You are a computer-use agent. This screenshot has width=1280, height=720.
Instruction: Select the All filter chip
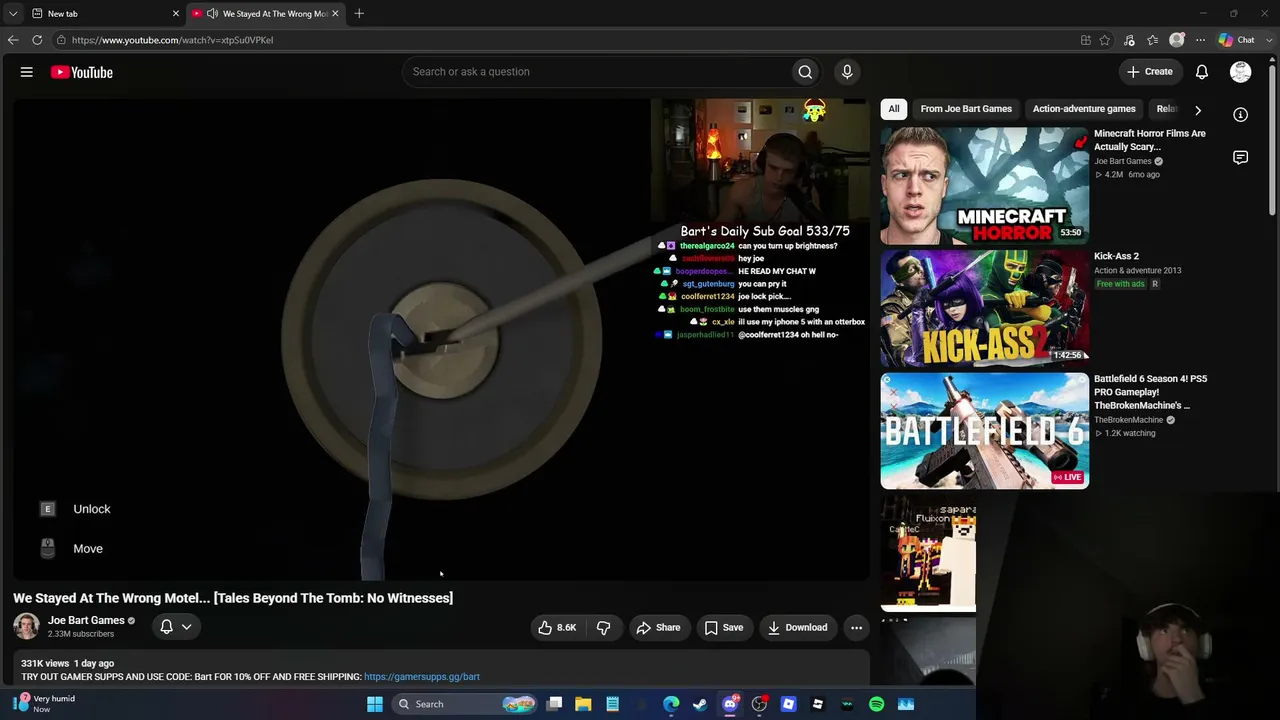pos(894,109)
